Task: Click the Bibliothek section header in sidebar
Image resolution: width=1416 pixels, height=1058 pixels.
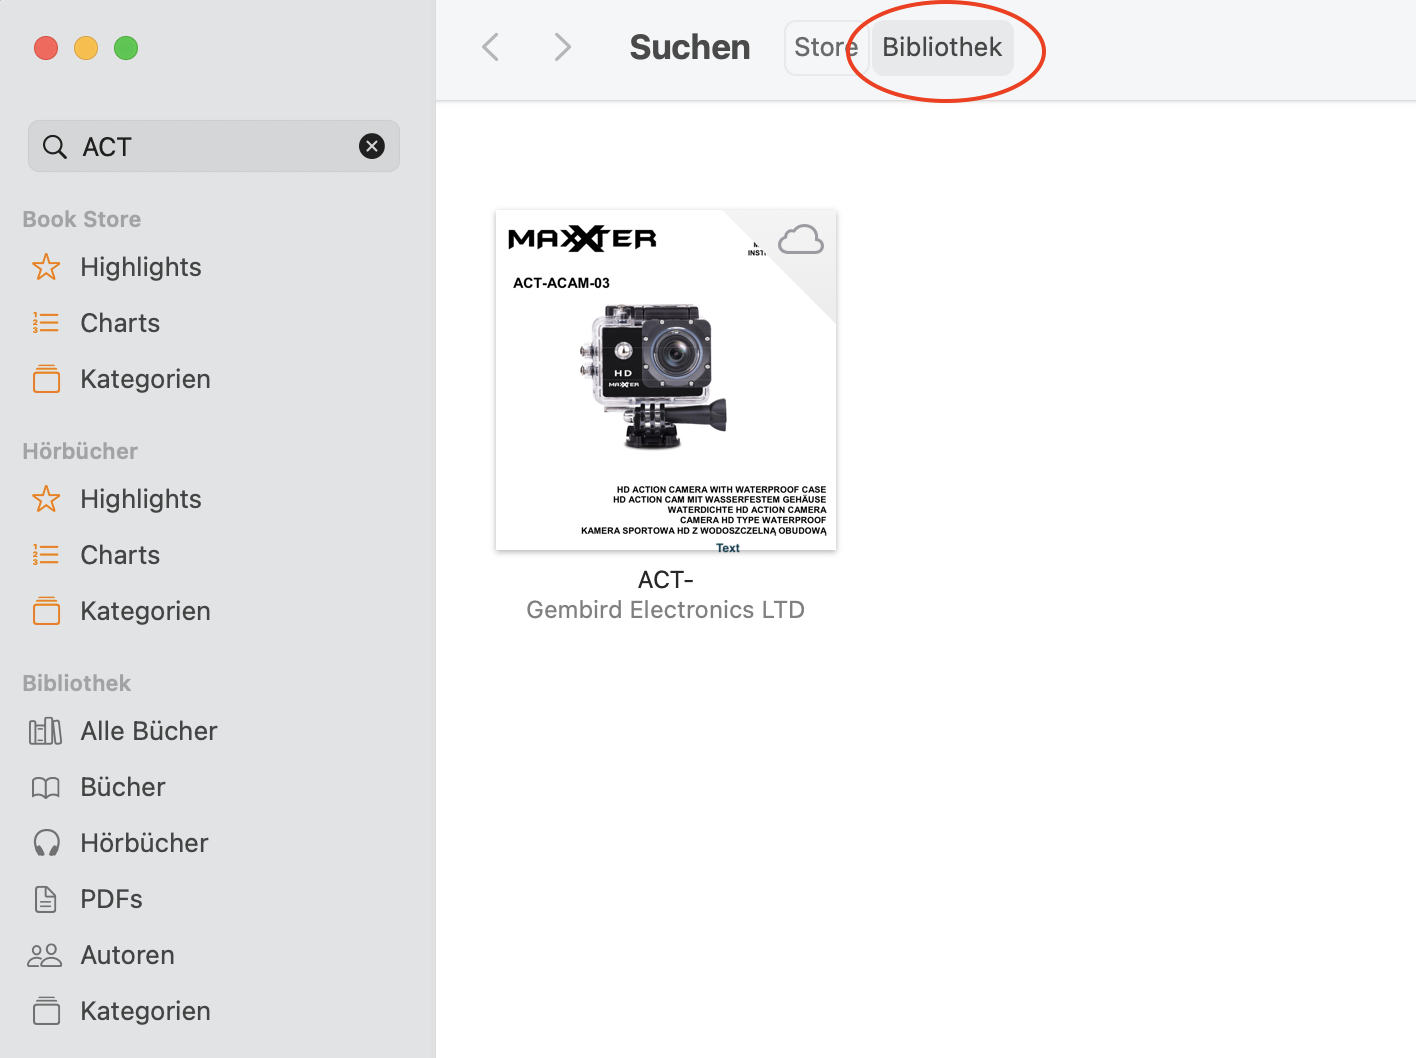Action: 77,683
